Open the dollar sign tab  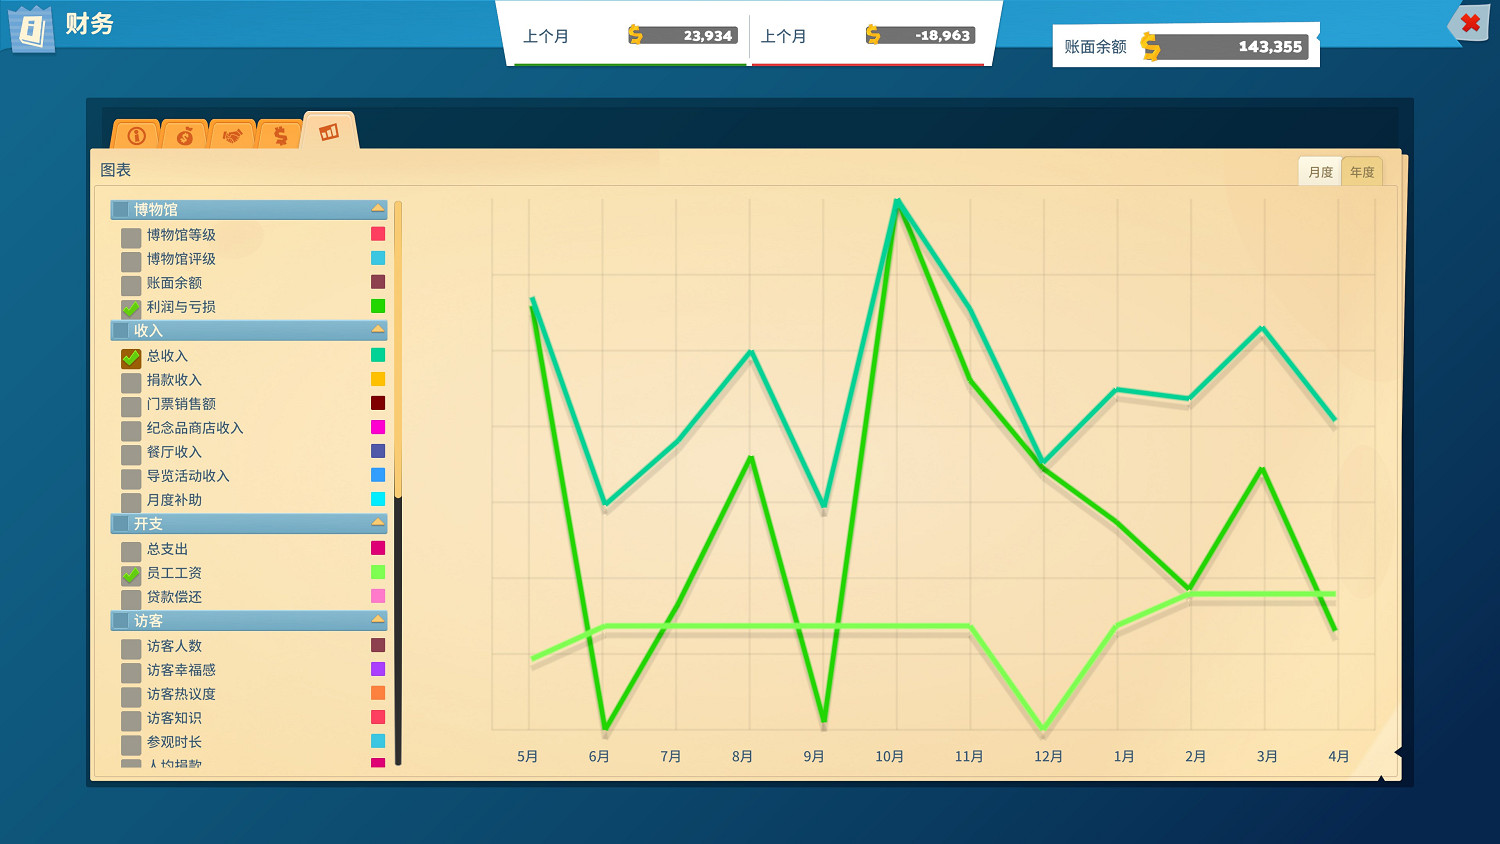[x=280, y=136]
